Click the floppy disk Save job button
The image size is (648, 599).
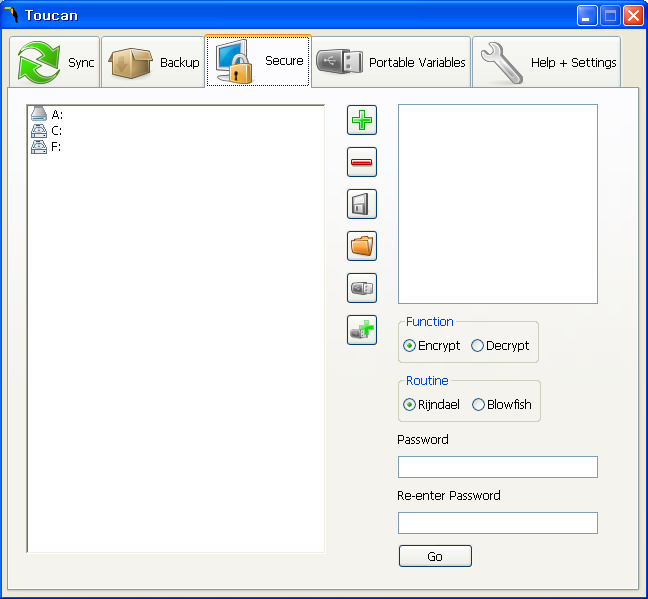[362, 204]
